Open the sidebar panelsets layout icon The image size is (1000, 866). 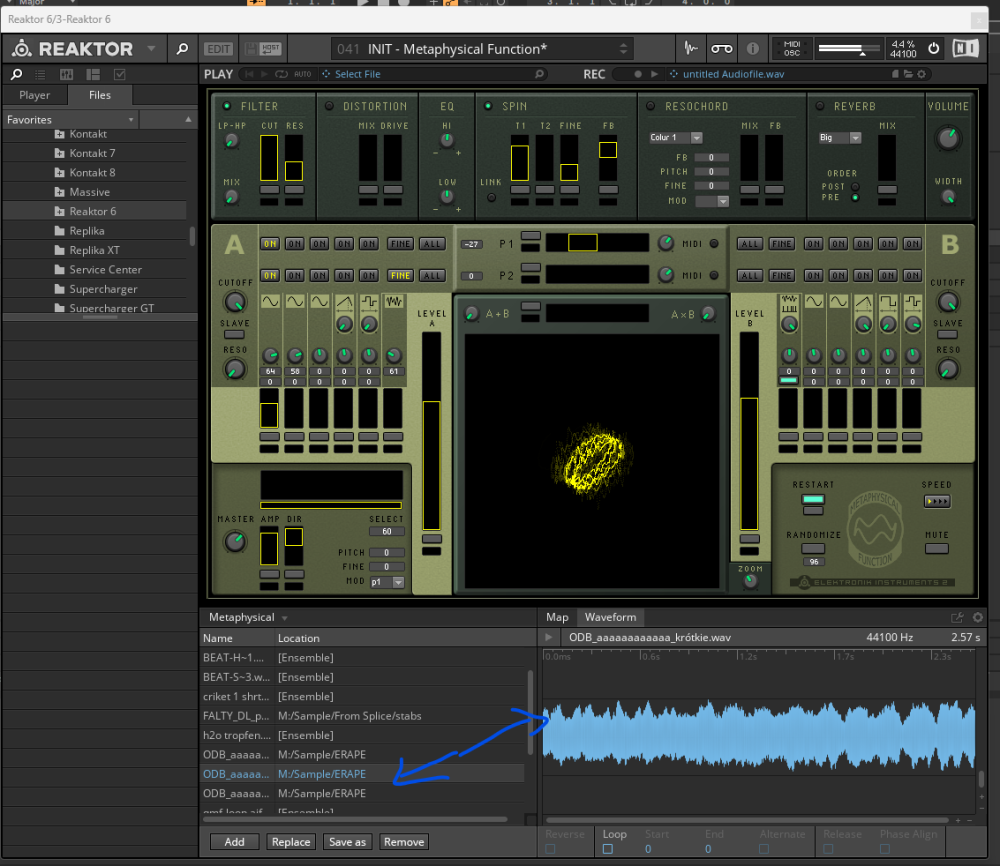click(93, 75)
